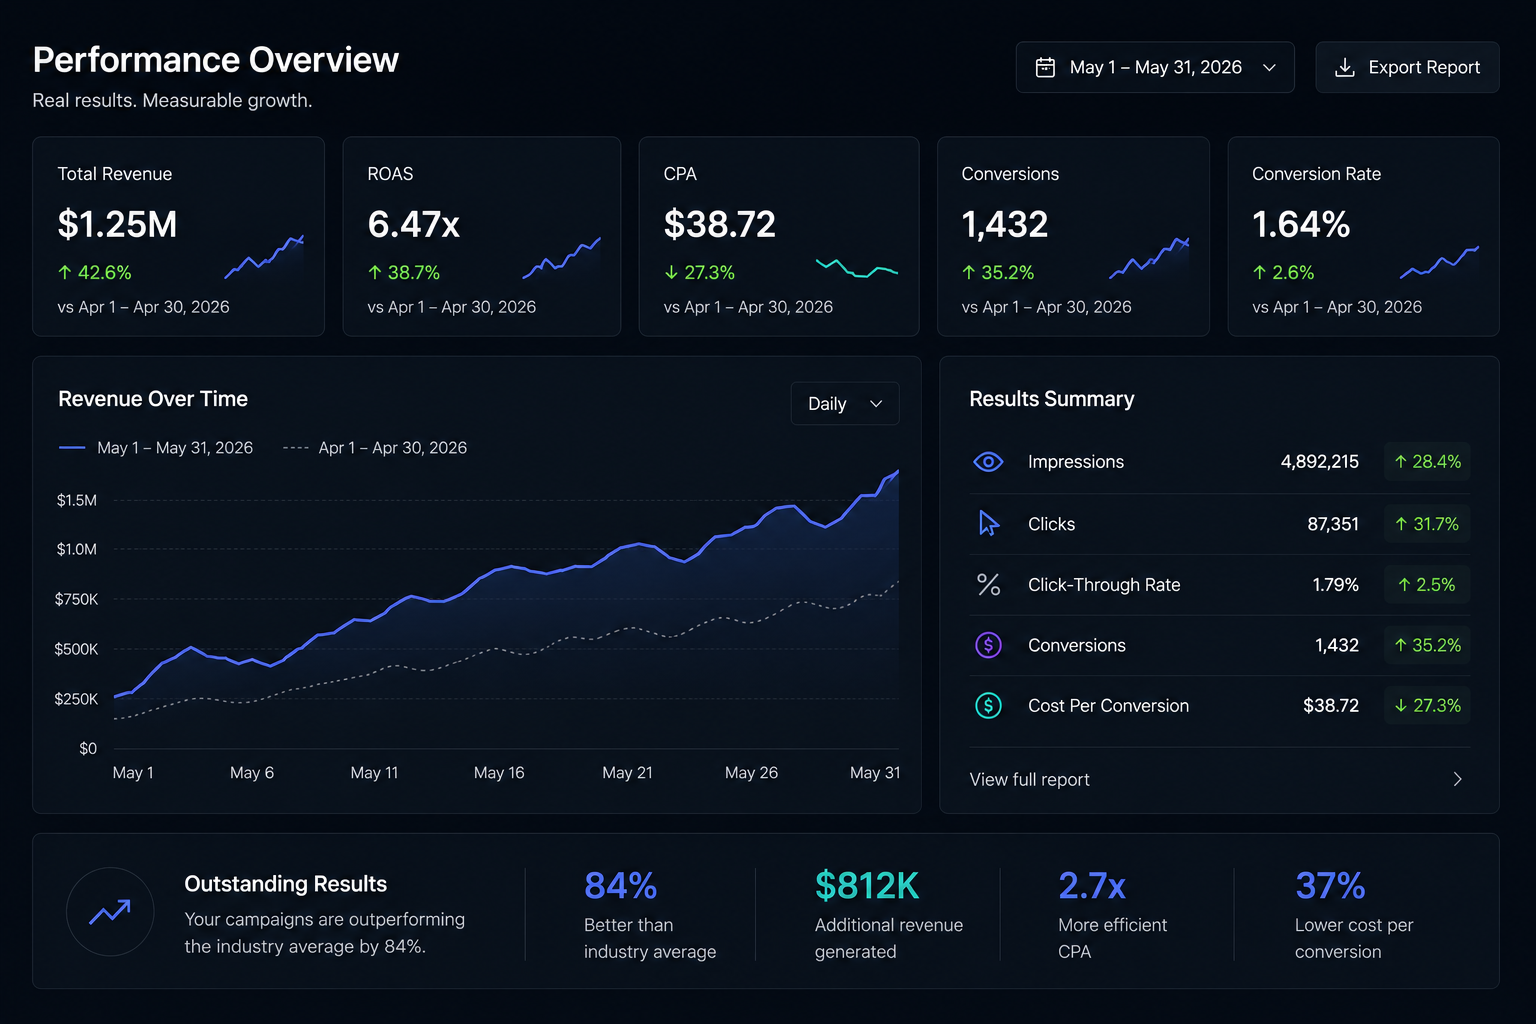The width and height of the screenshot is (1536, 1024).
Task: Click the 1.64% Conversion Rate value
Action: pyautogui.click(x=1301, y=225)
